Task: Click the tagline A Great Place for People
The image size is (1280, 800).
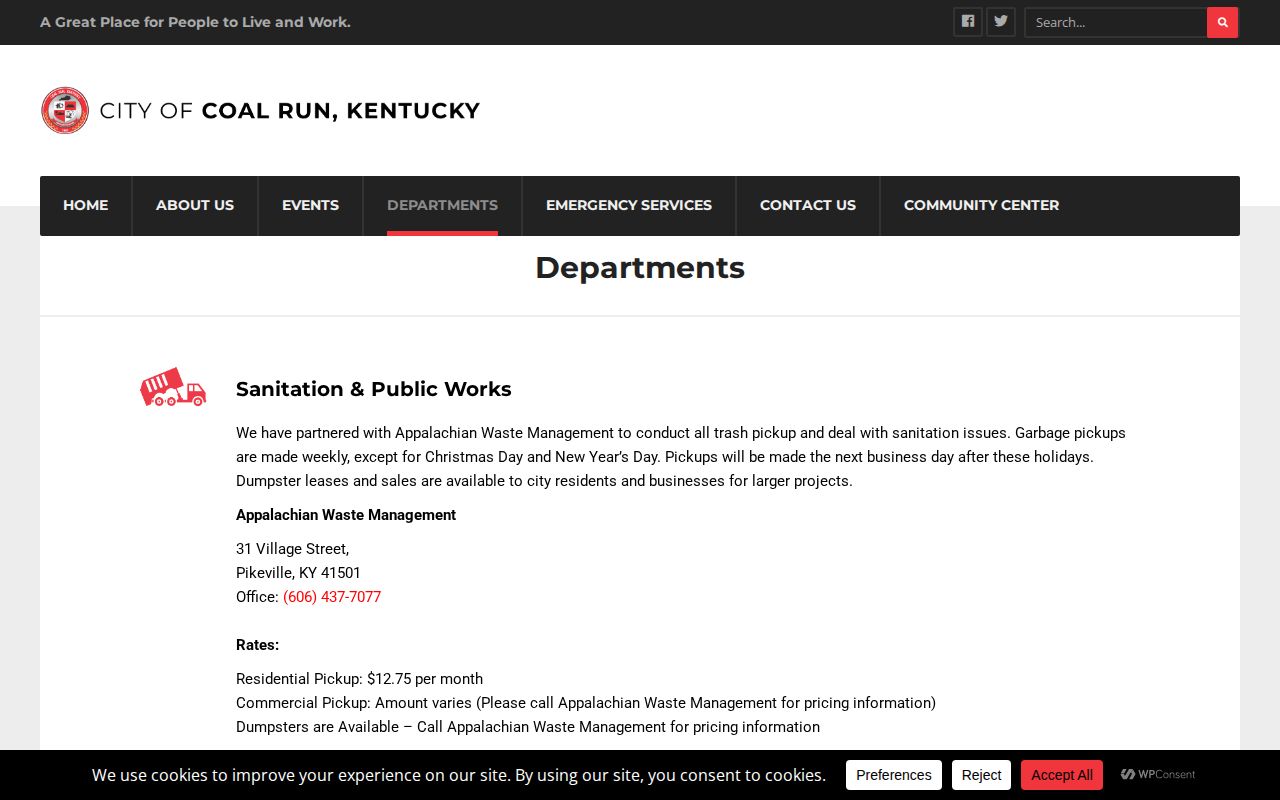Action: click(196, 22)
